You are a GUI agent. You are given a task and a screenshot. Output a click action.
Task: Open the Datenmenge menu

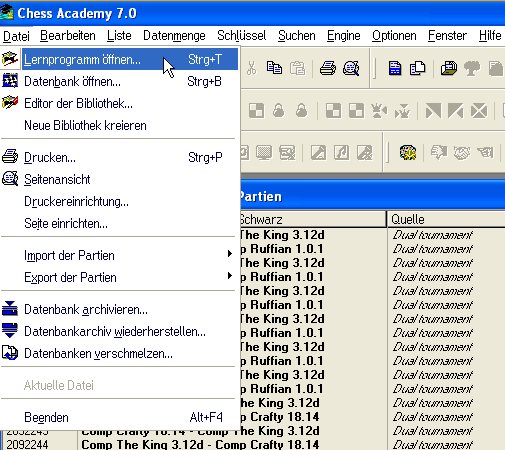pyautogui.click(x=174, y=36)
